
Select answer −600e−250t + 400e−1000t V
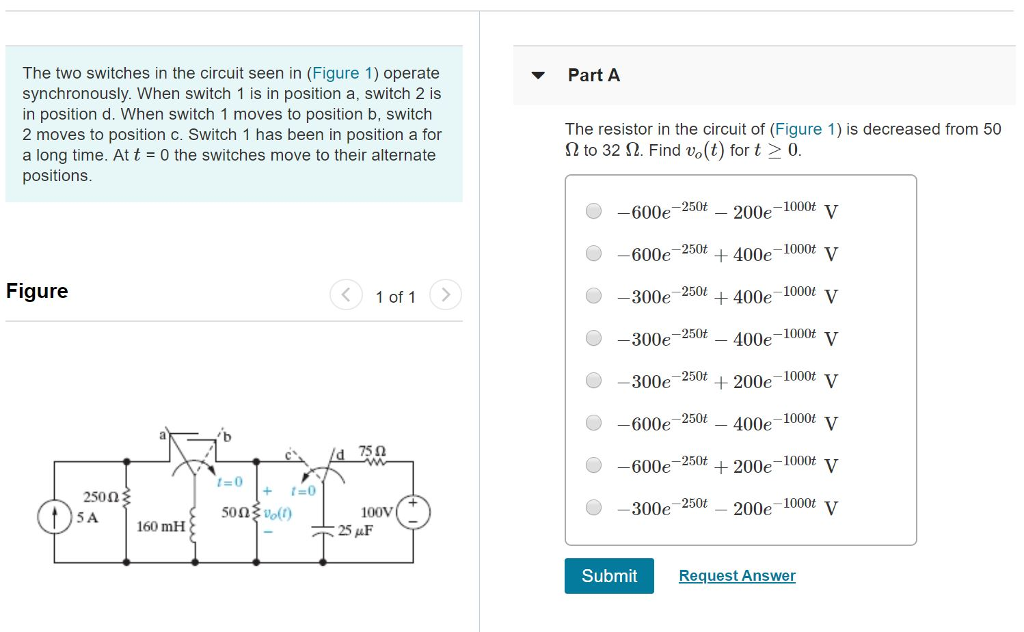point(592,253)
